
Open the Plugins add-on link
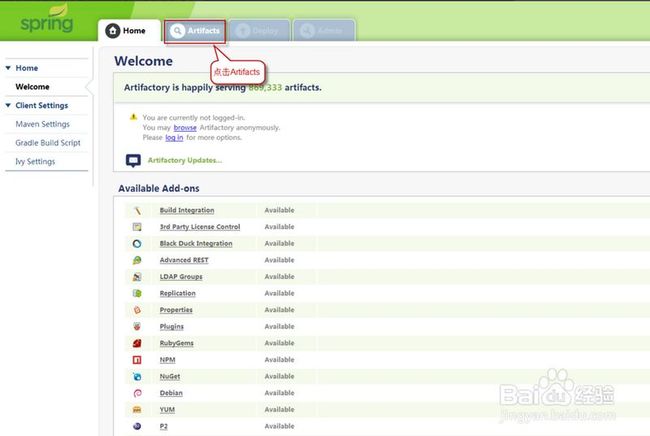point(172,327)
